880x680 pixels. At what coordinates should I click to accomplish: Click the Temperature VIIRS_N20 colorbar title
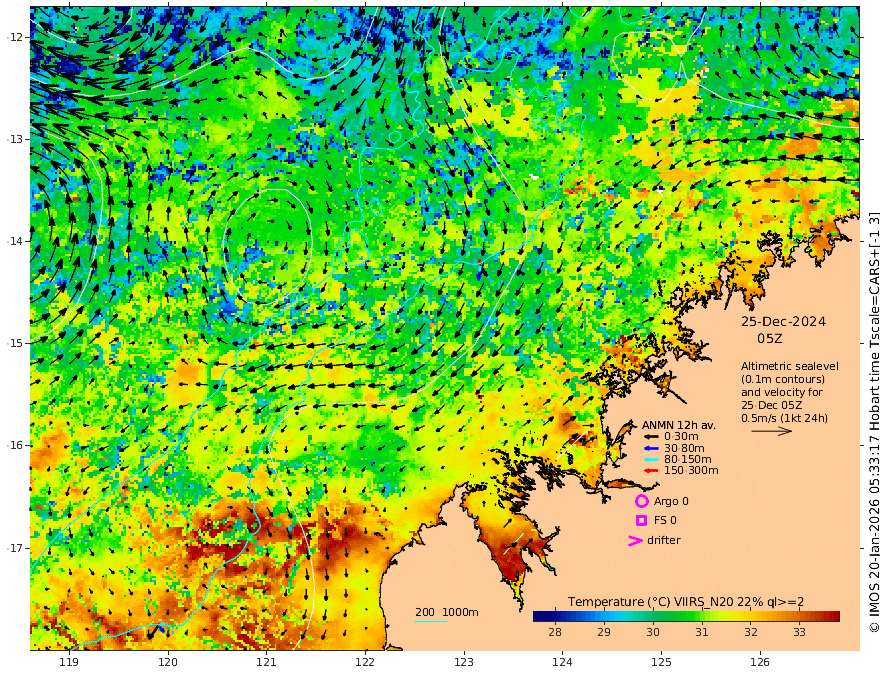(686, 602)
